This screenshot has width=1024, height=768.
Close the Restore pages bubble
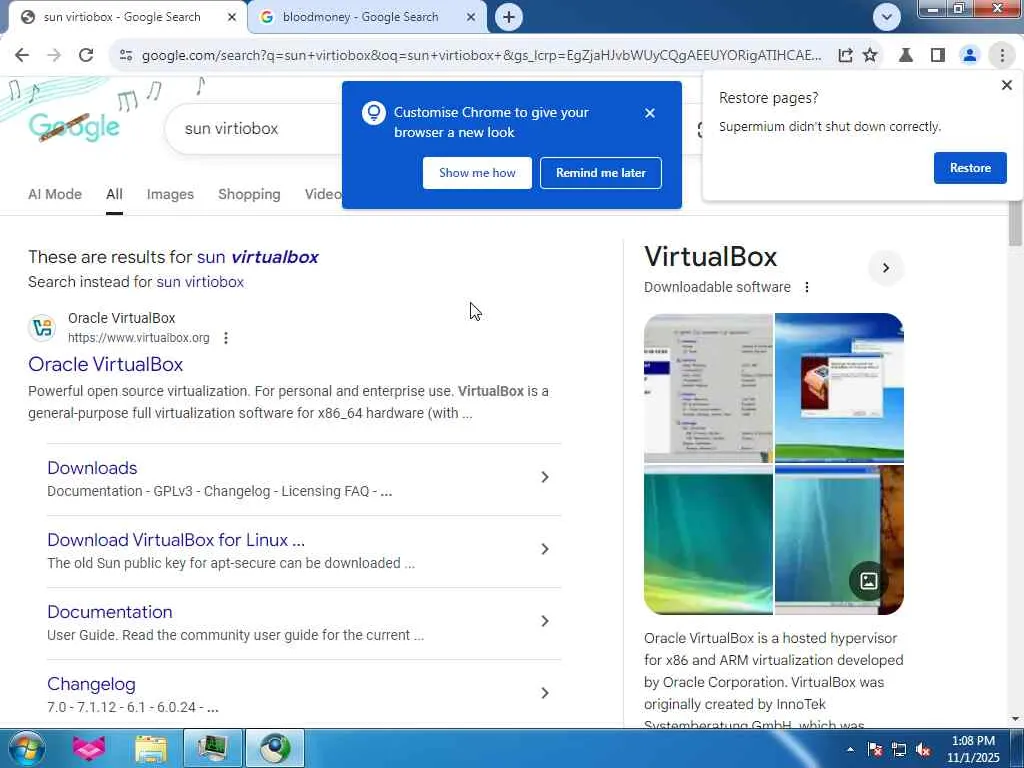pos(1006,85)
